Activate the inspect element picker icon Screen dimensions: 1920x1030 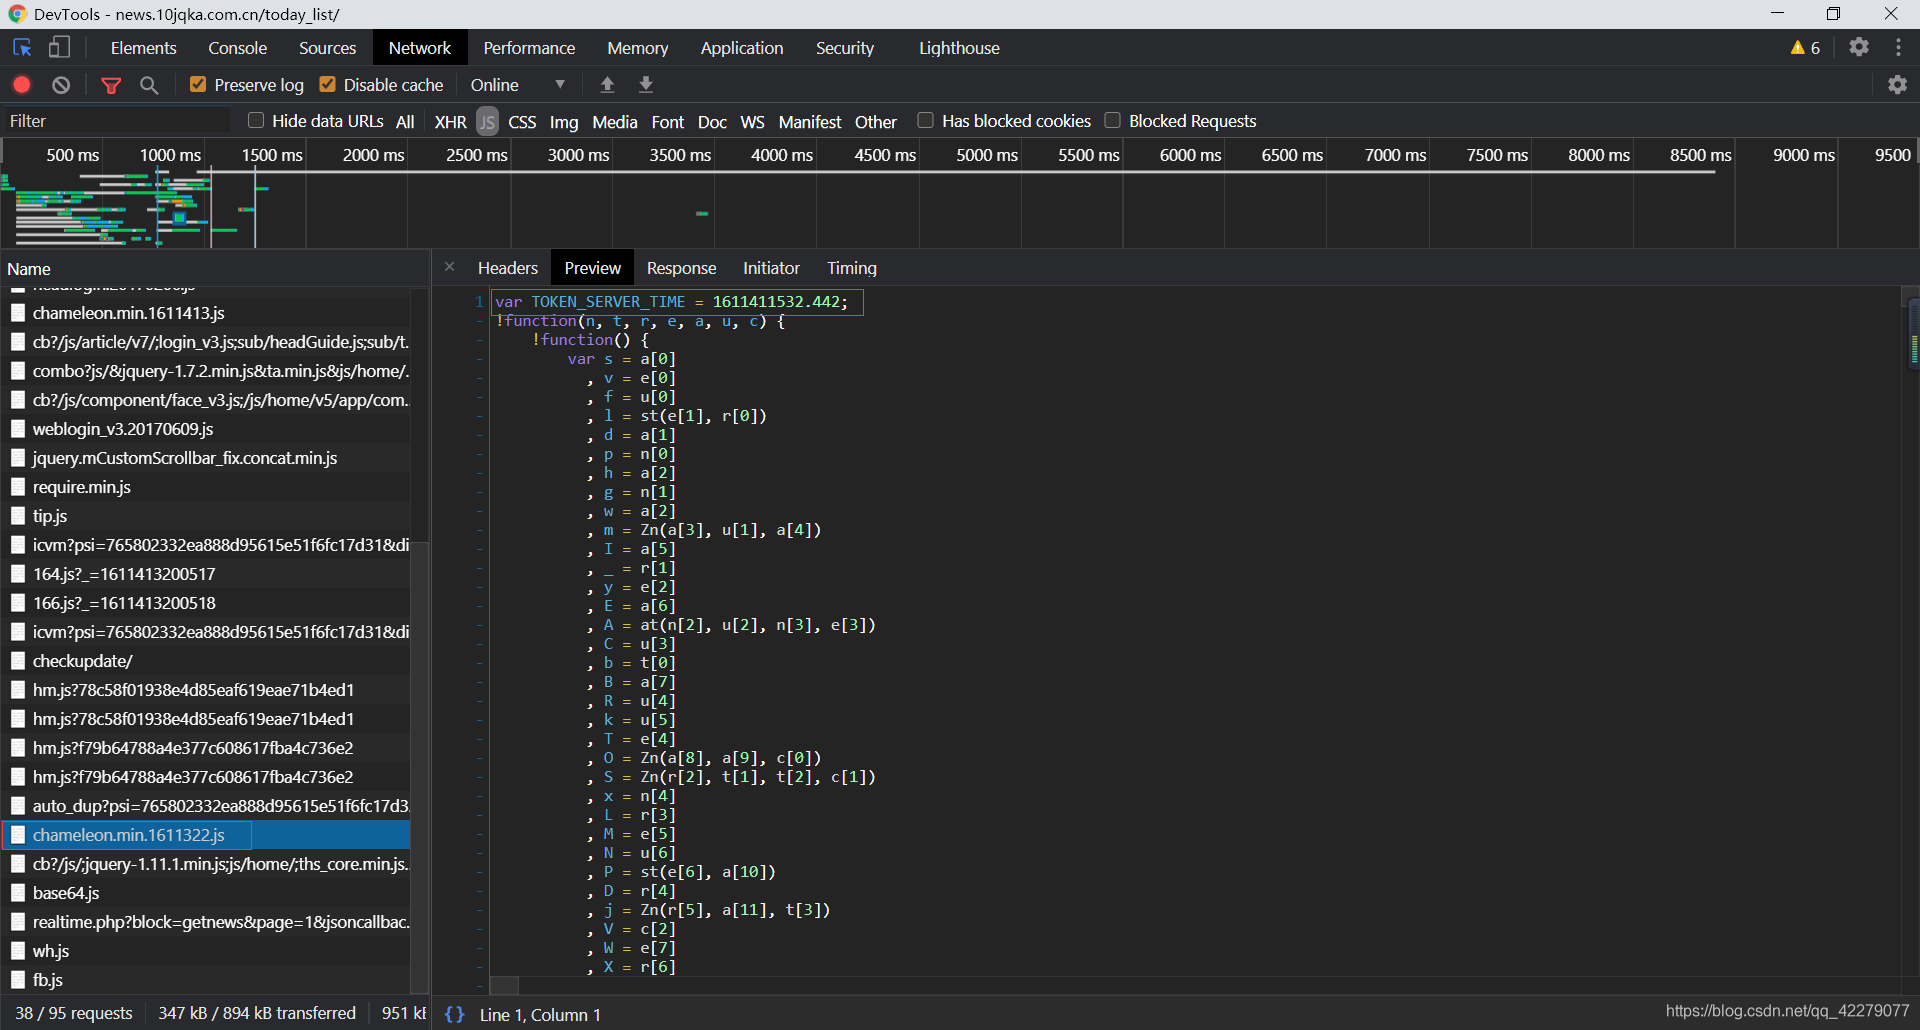tap(22, 47)
